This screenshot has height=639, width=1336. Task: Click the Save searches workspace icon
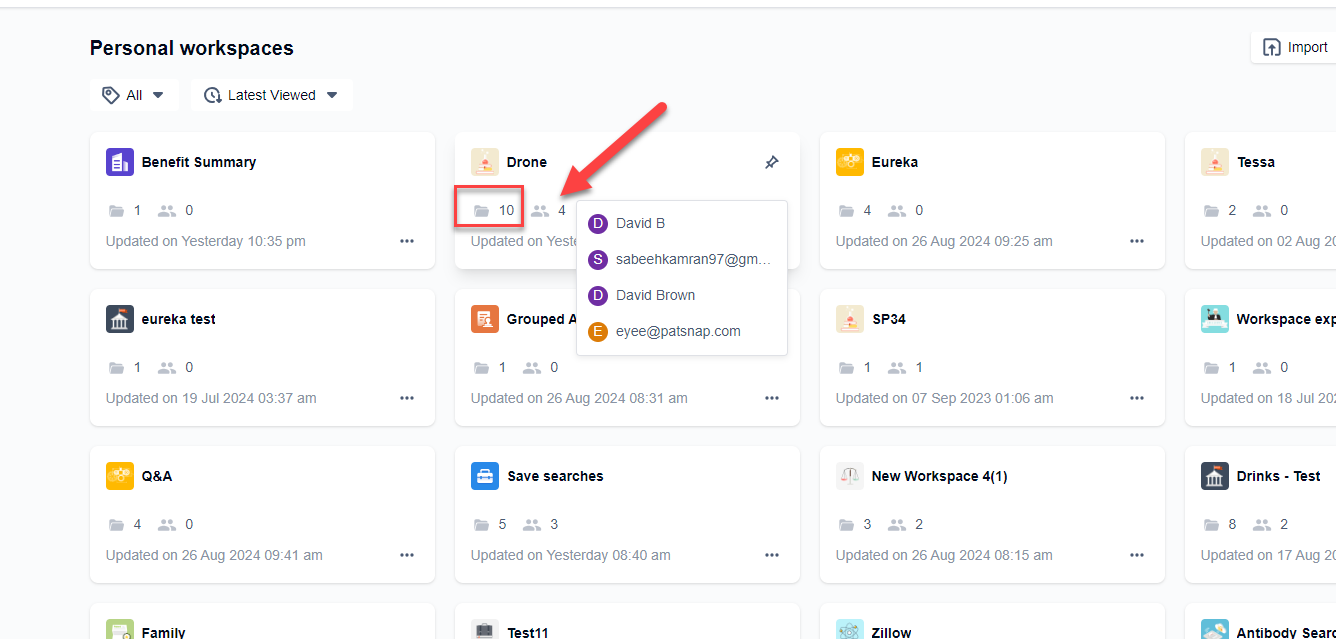pos(485,476)
